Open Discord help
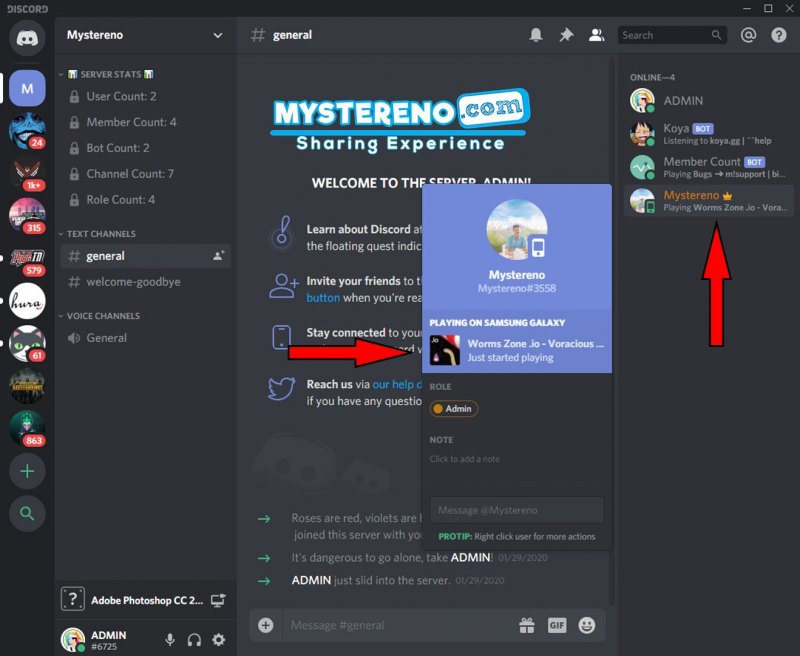Viewport: 800px width, 656px height. [x=779, y=35]
